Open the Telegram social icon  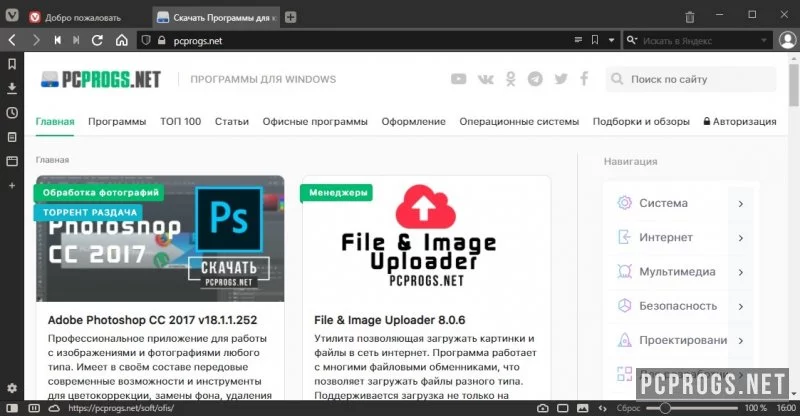coord(535,79)
